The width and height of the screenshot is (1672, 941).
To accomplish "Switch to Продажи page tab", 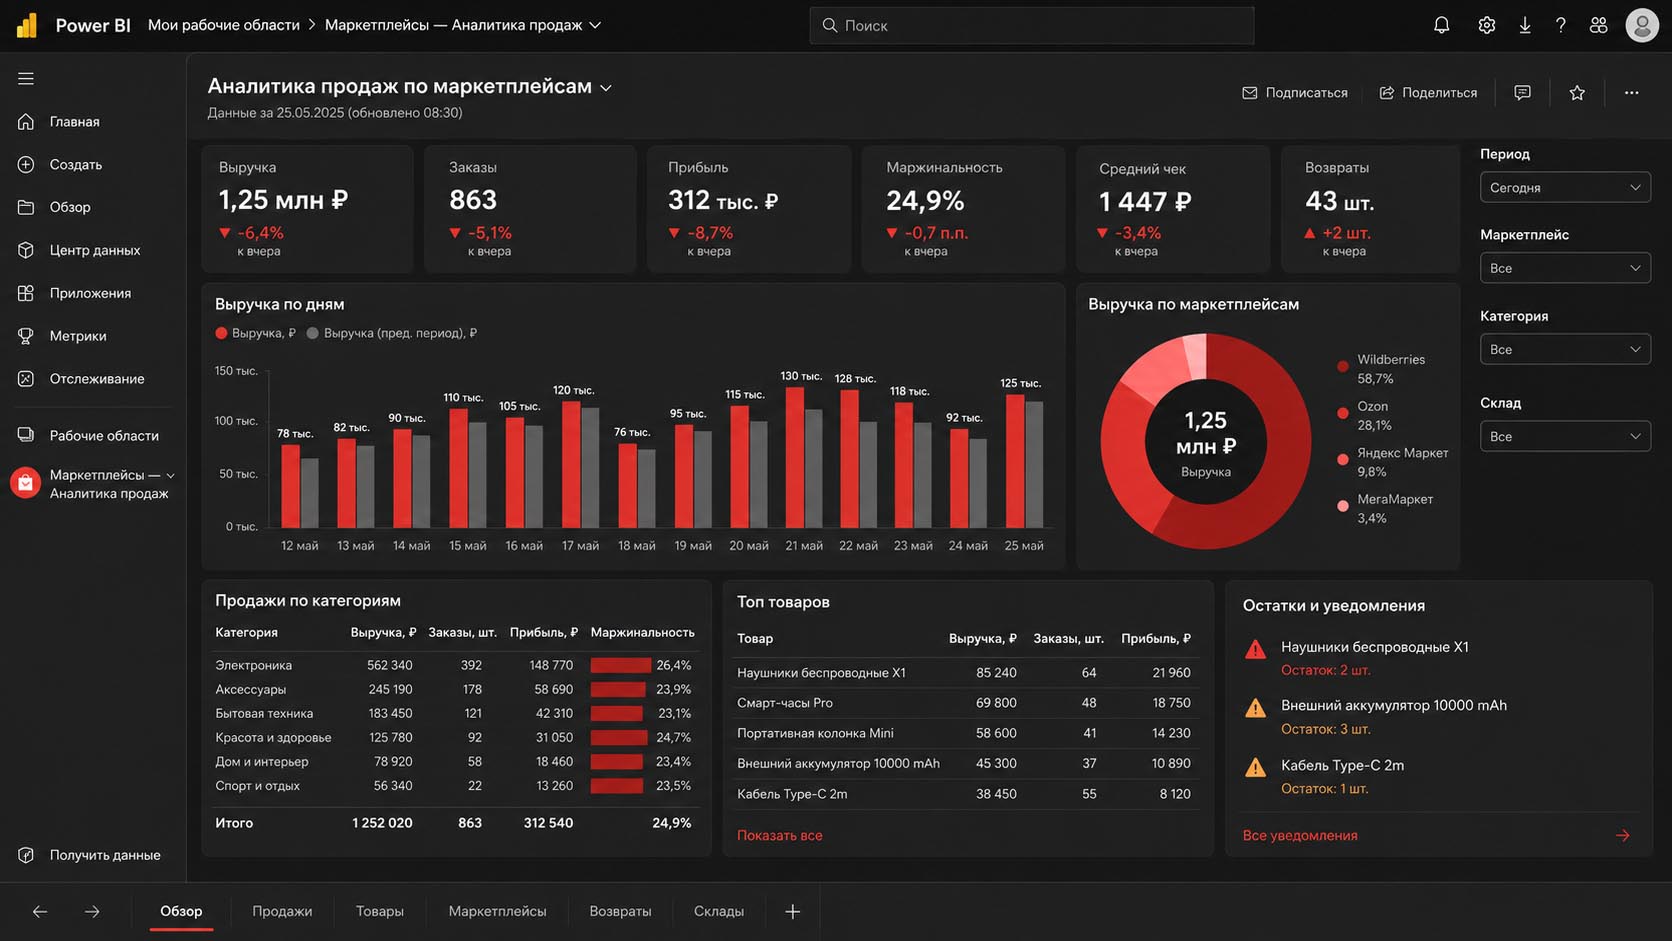I will click(x=282, y=911).
